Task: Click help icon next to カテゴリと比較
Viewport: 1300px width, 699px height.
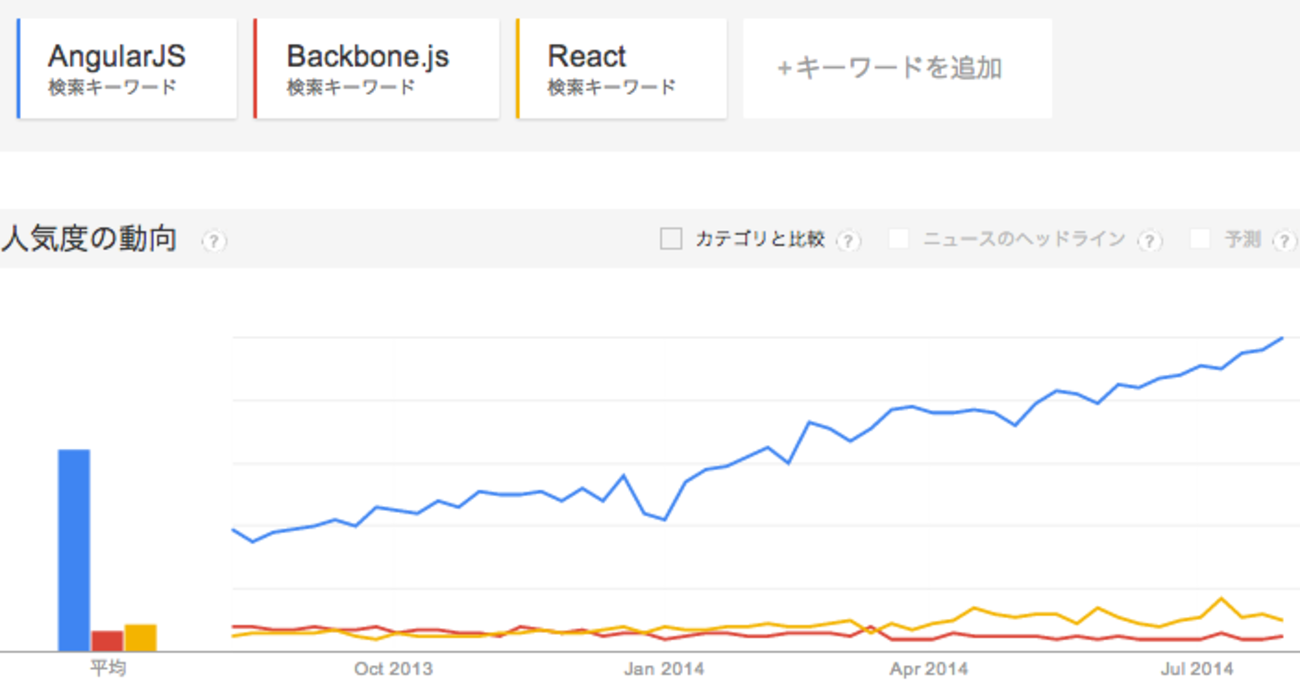Action: point(848,241)
